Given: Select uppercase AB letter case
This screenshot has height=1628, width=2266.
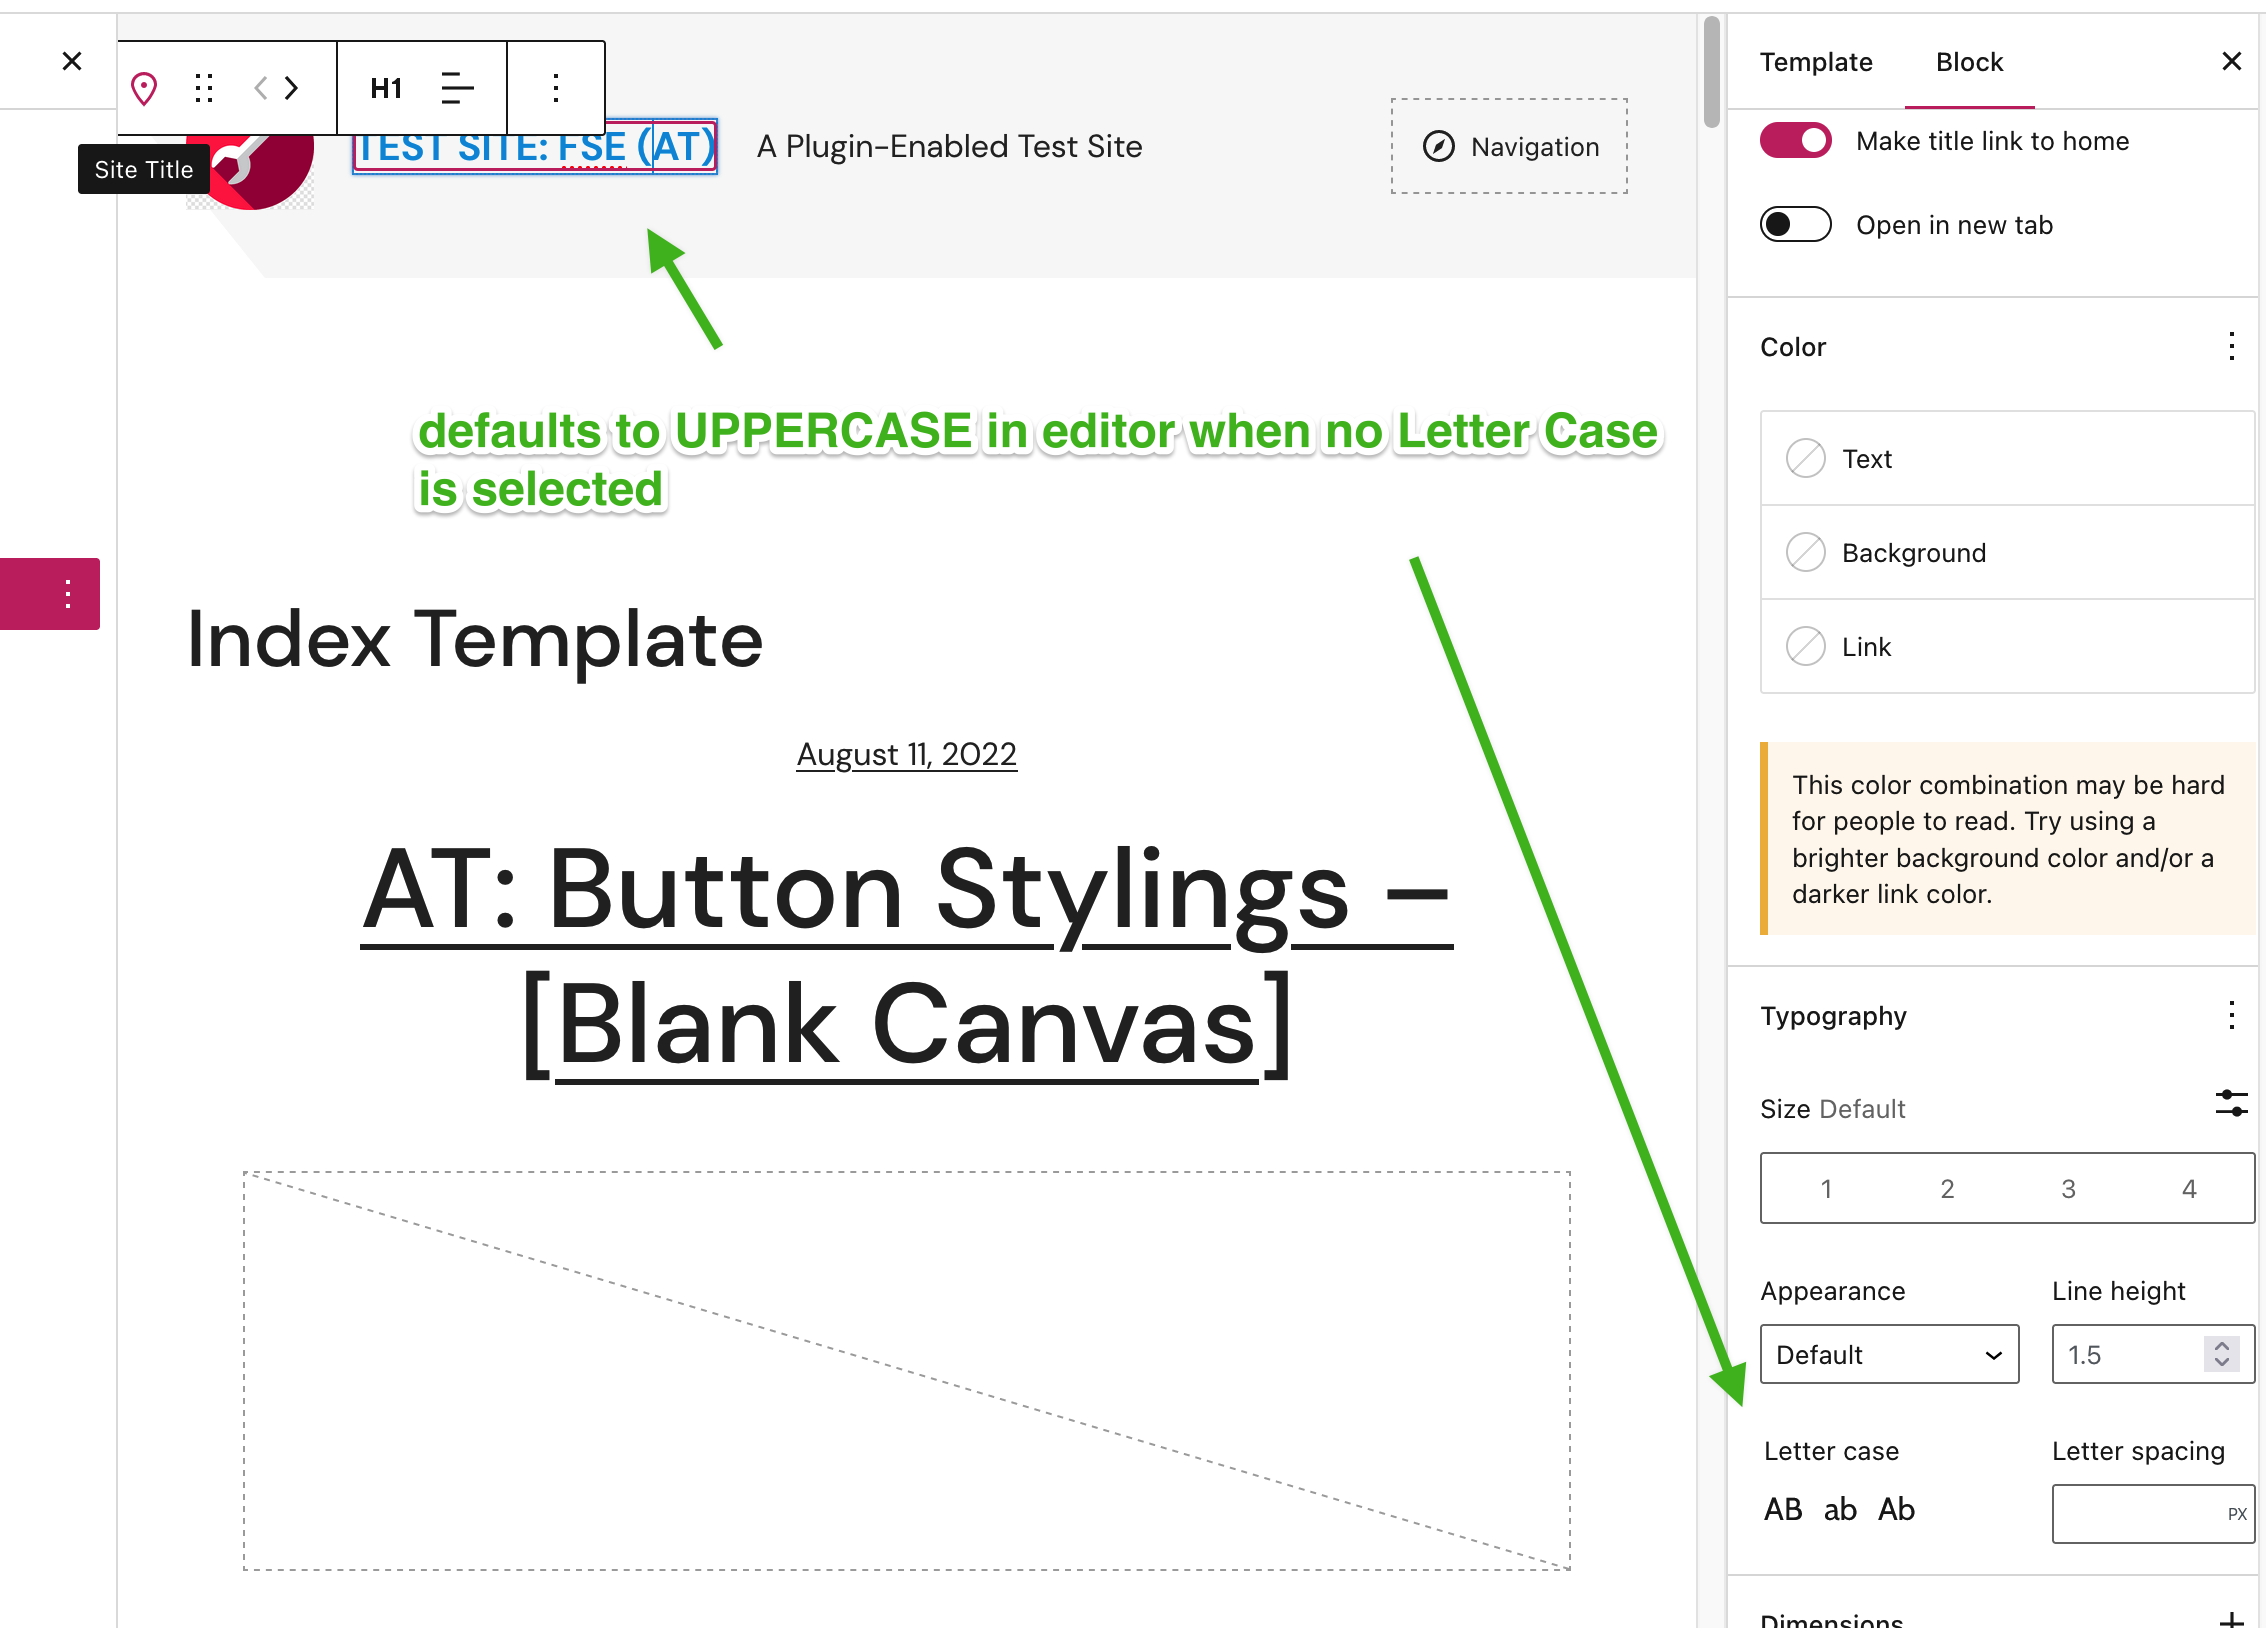Looking at the screenshot, I should pos(1783,1509).
